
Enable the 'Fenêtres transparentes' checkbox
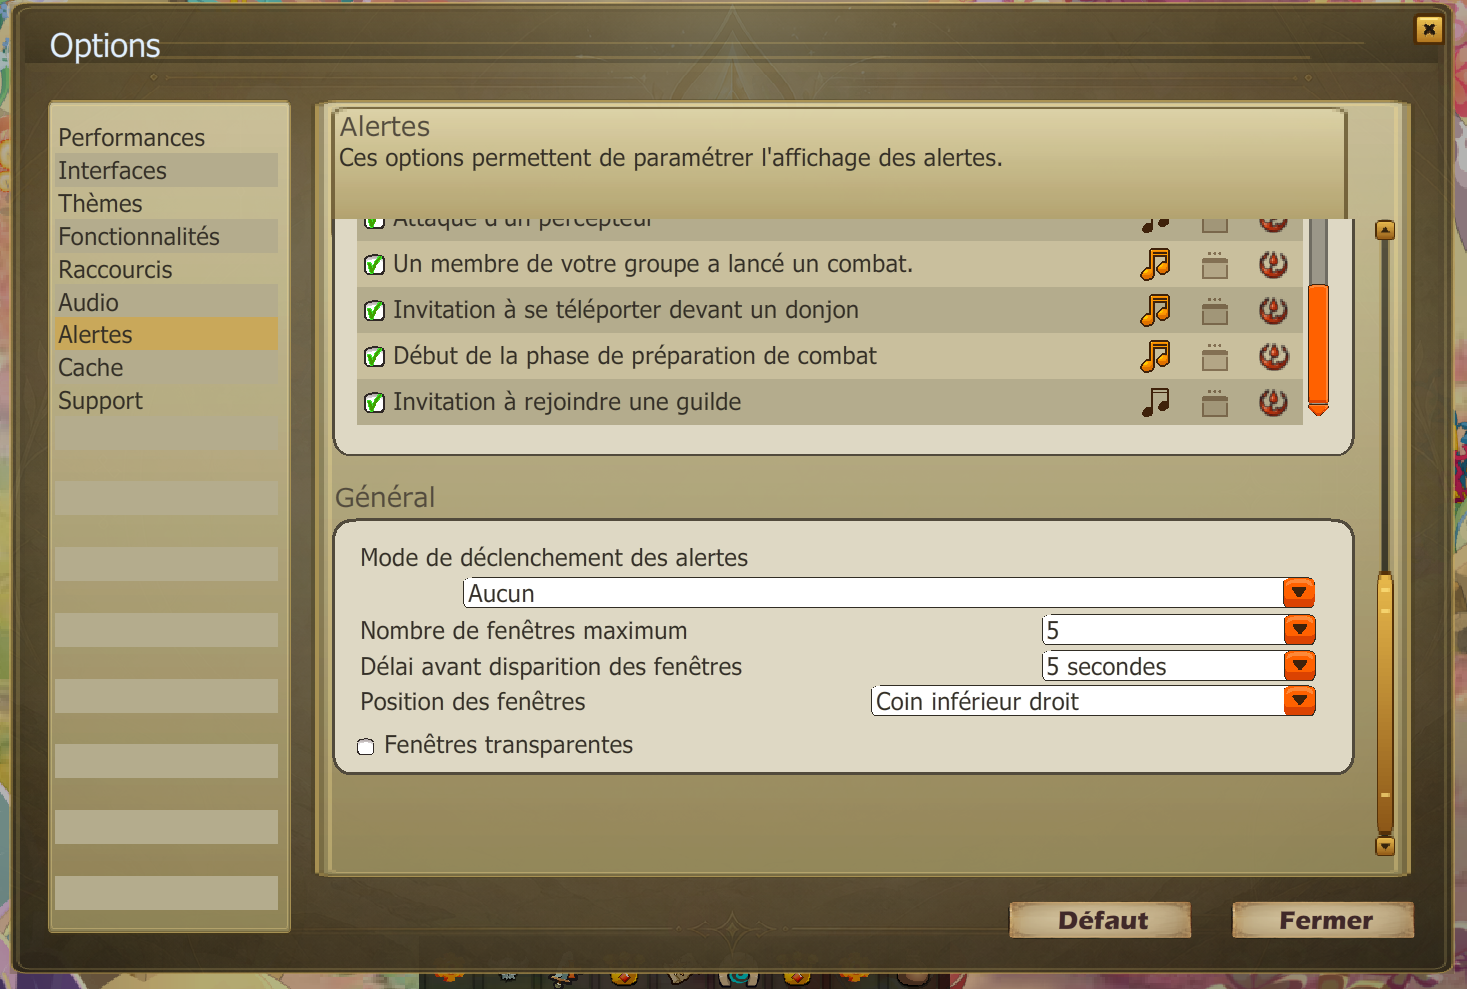pyautogui.click(x=366, y=747)
